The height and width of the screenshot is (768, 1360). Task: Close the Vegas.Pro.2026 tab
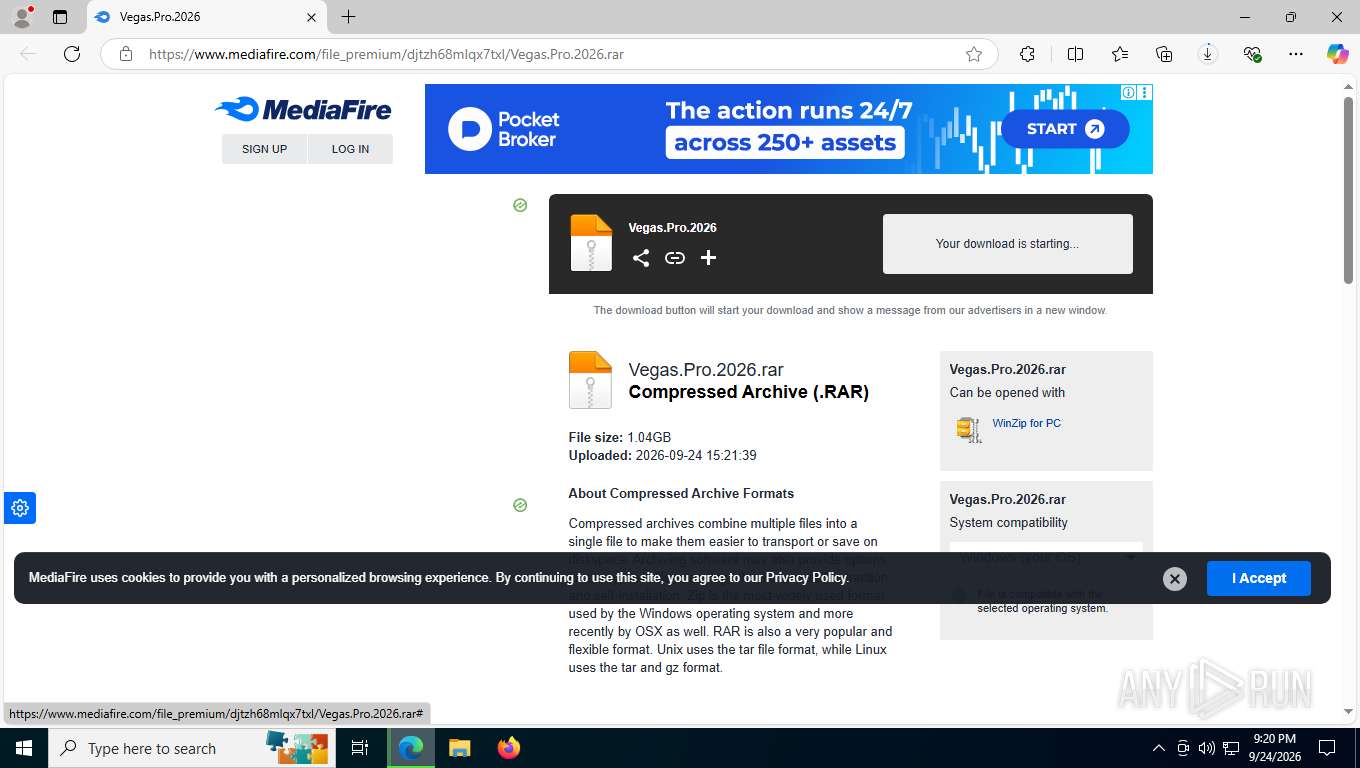pos(311,17)
